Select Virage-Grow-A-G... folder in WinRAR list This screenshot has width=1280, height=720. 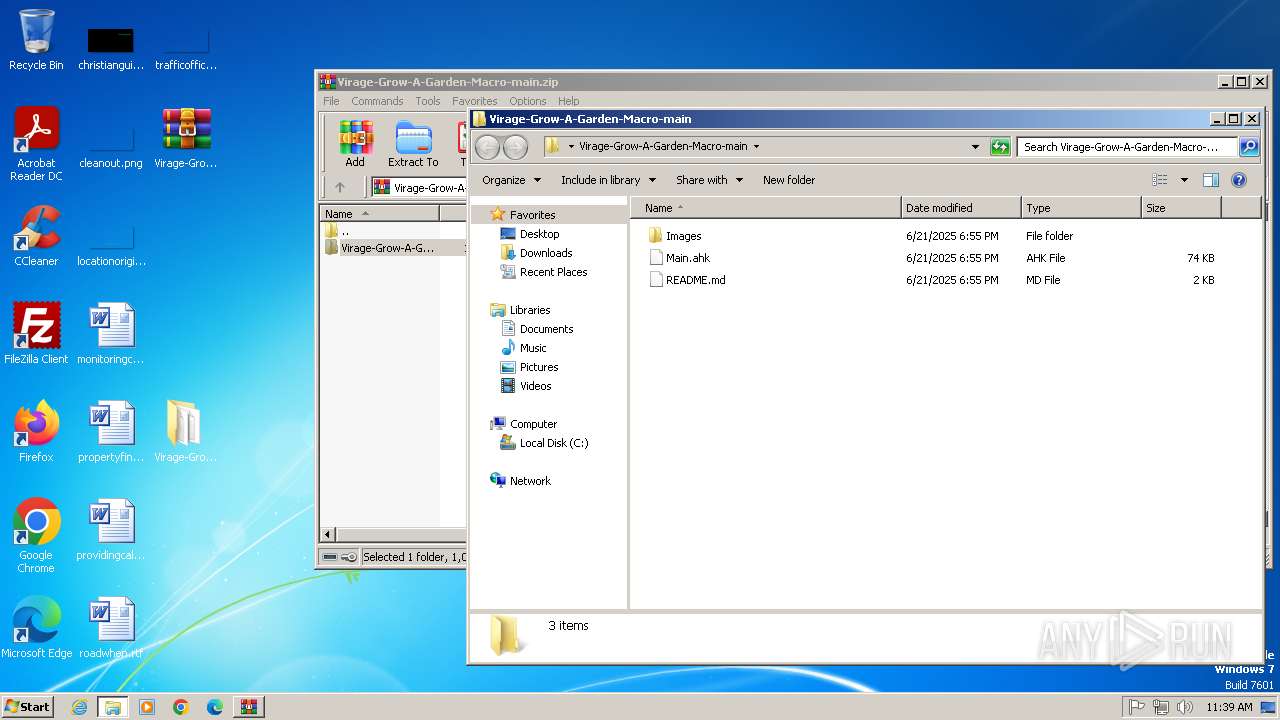[388, 248]
